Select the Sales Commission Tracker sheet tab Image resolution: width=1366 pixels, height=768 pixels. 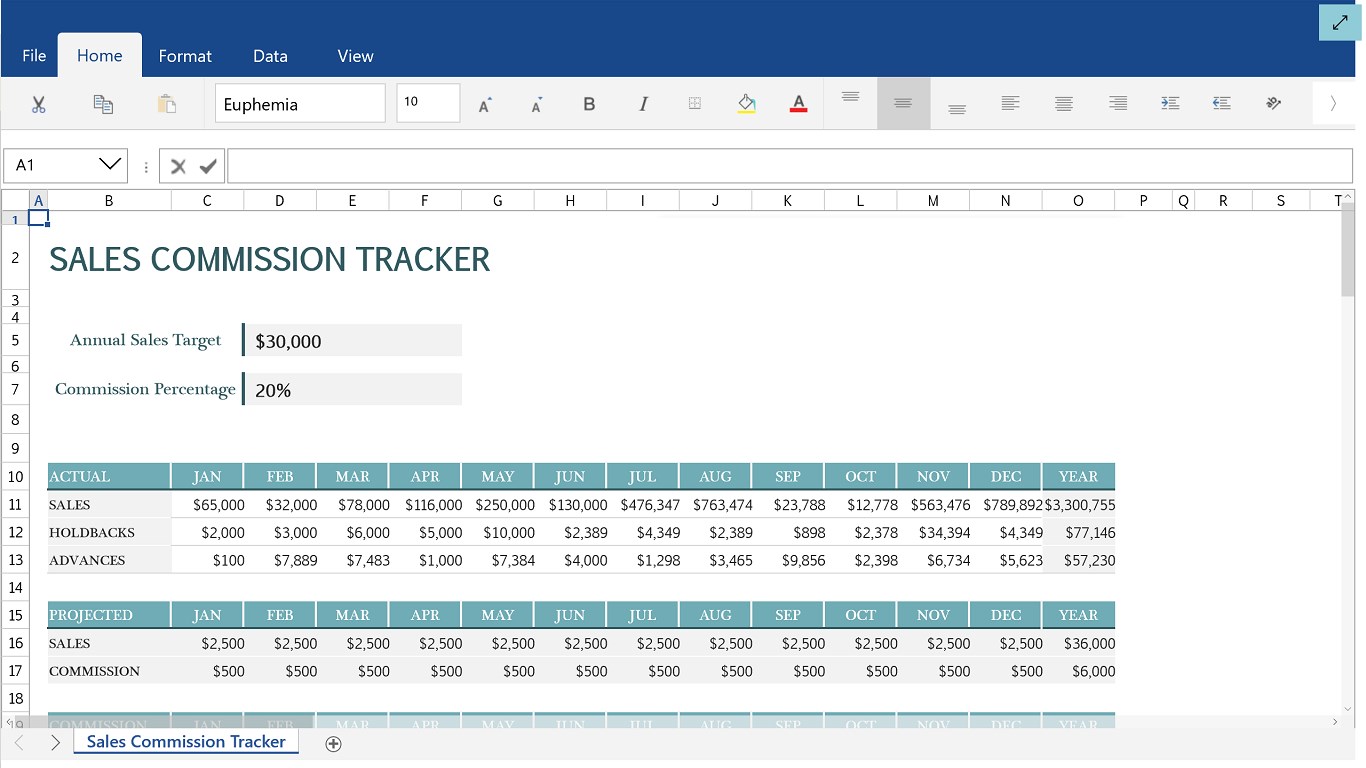point(186,742)
